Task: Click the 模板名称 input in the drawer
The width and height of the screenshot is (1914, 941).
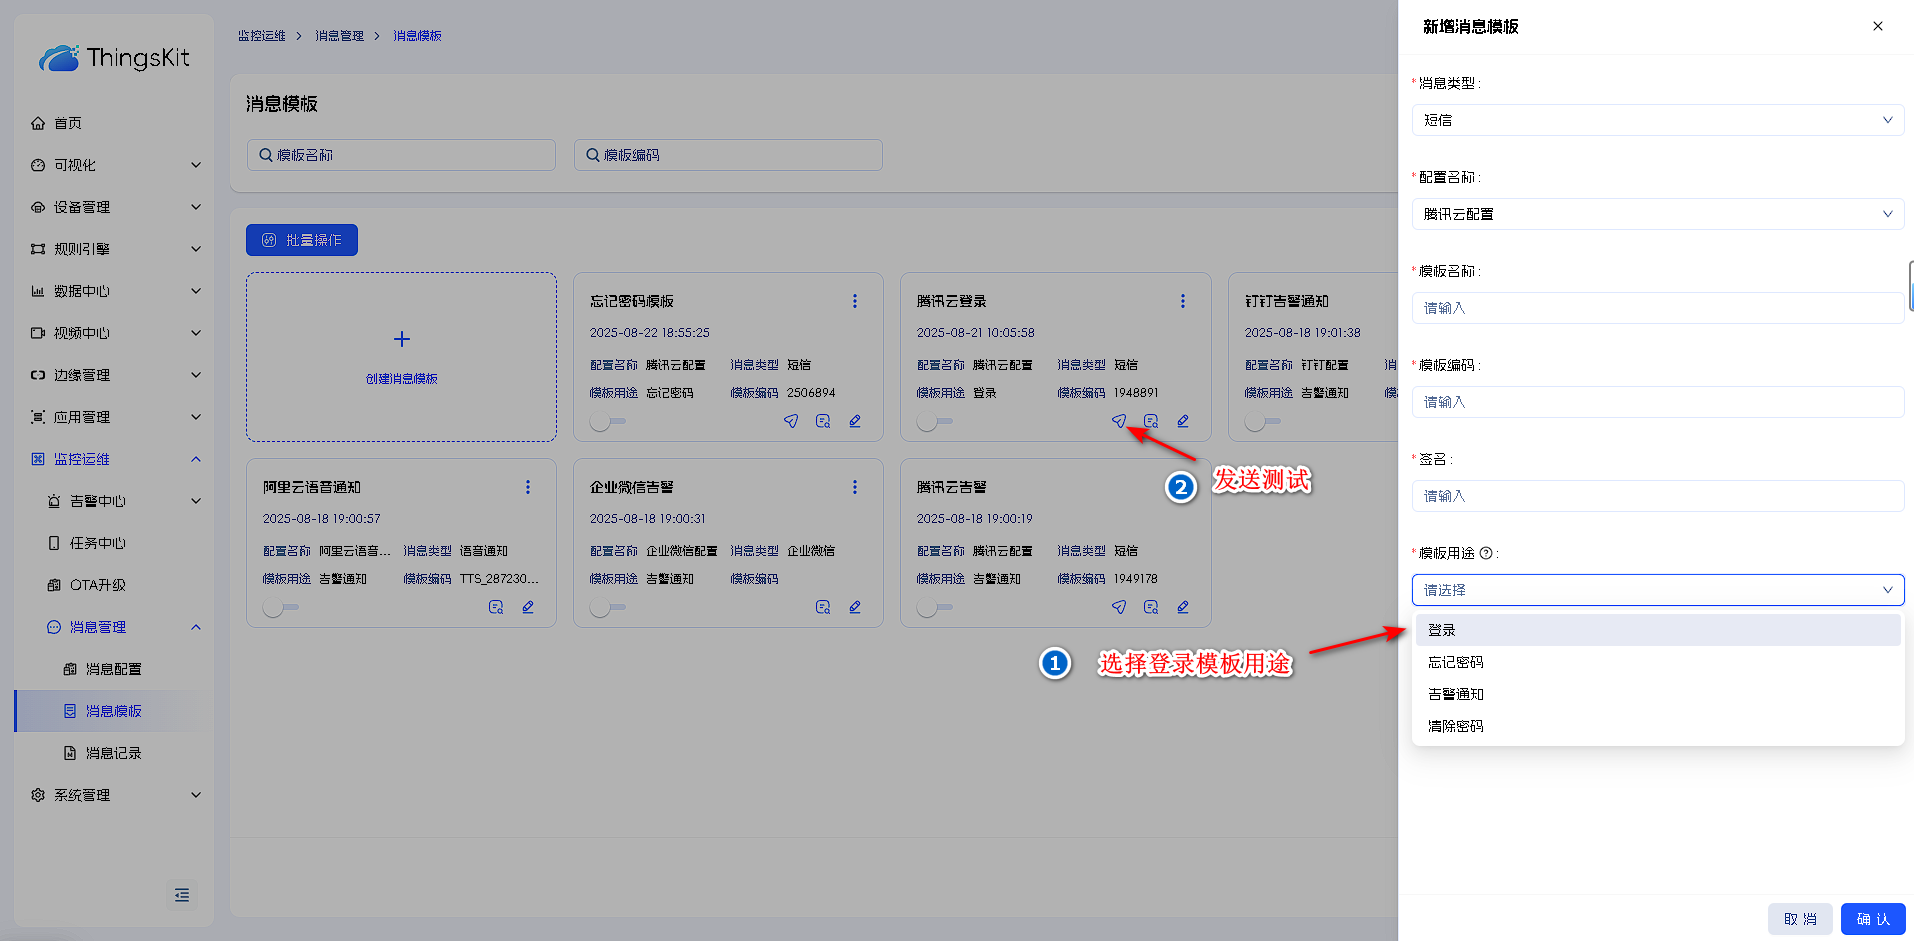Action: coord(1657,308)
